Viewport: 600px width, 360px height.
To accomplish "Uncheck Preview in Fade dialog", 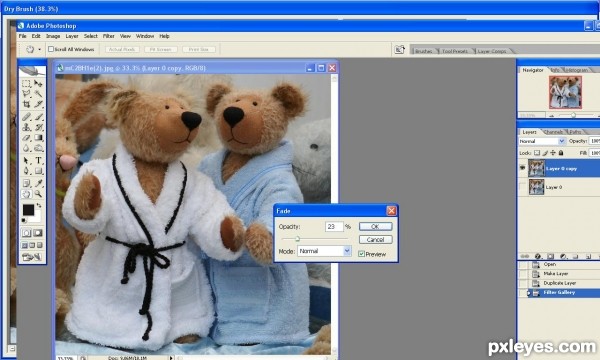I will click(361, 254).
